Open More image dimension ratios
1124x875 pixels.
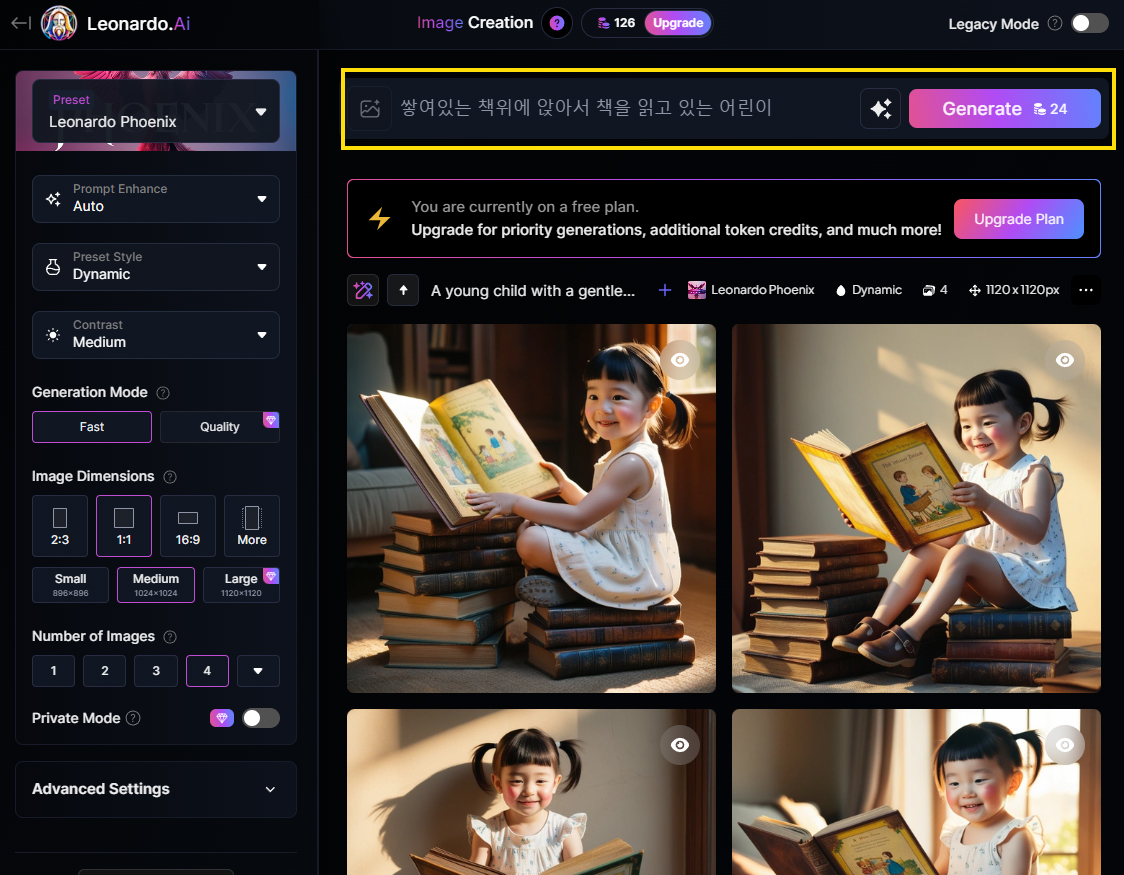[x=252, y=526]
